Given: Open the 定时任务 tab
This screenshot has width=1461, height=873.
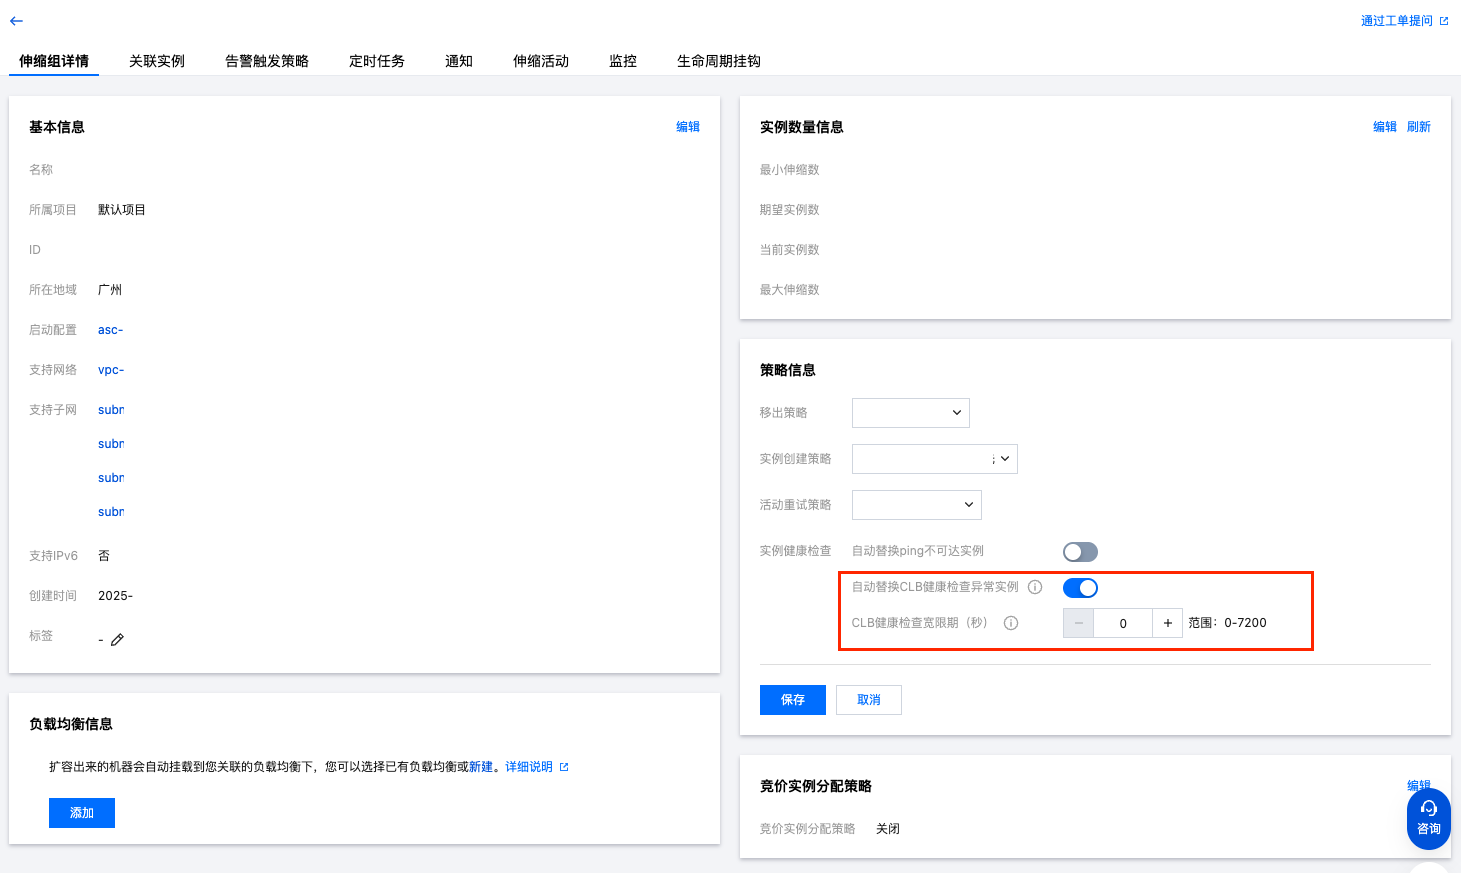Looking at the screenshot, I should coord(377,61).
